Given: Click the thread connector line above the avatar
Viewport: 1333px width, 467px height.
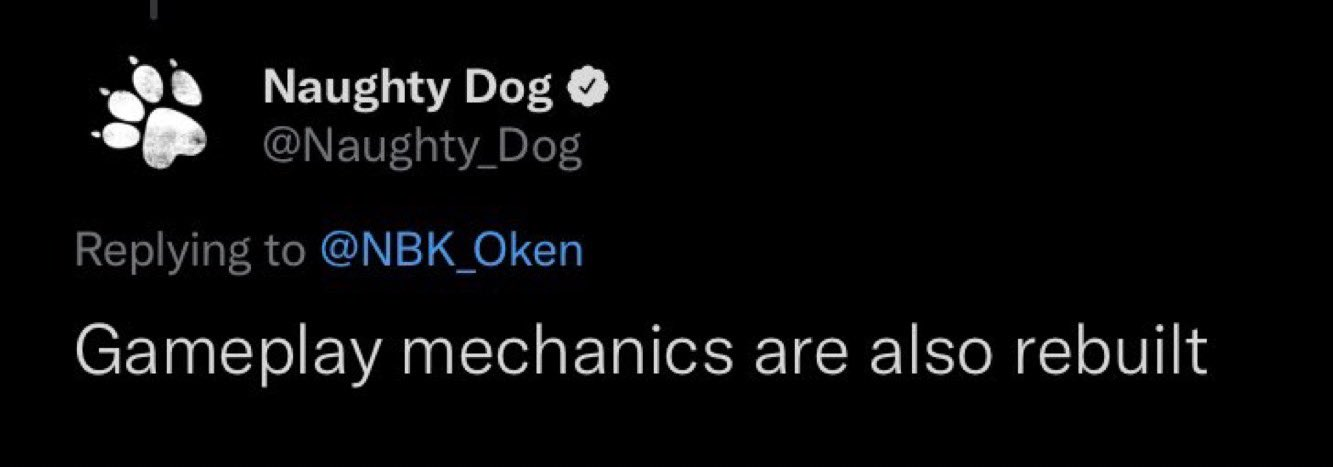Looking at the screenshot, I should [153, 8].
